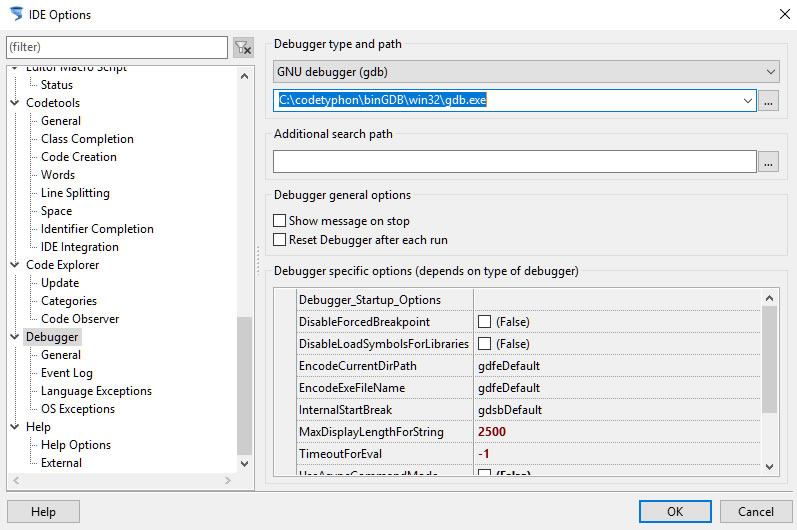Select Code Explorer in the tree
Image resolution: width=797 pixels, height=530 pixels.
coord(63,265)
